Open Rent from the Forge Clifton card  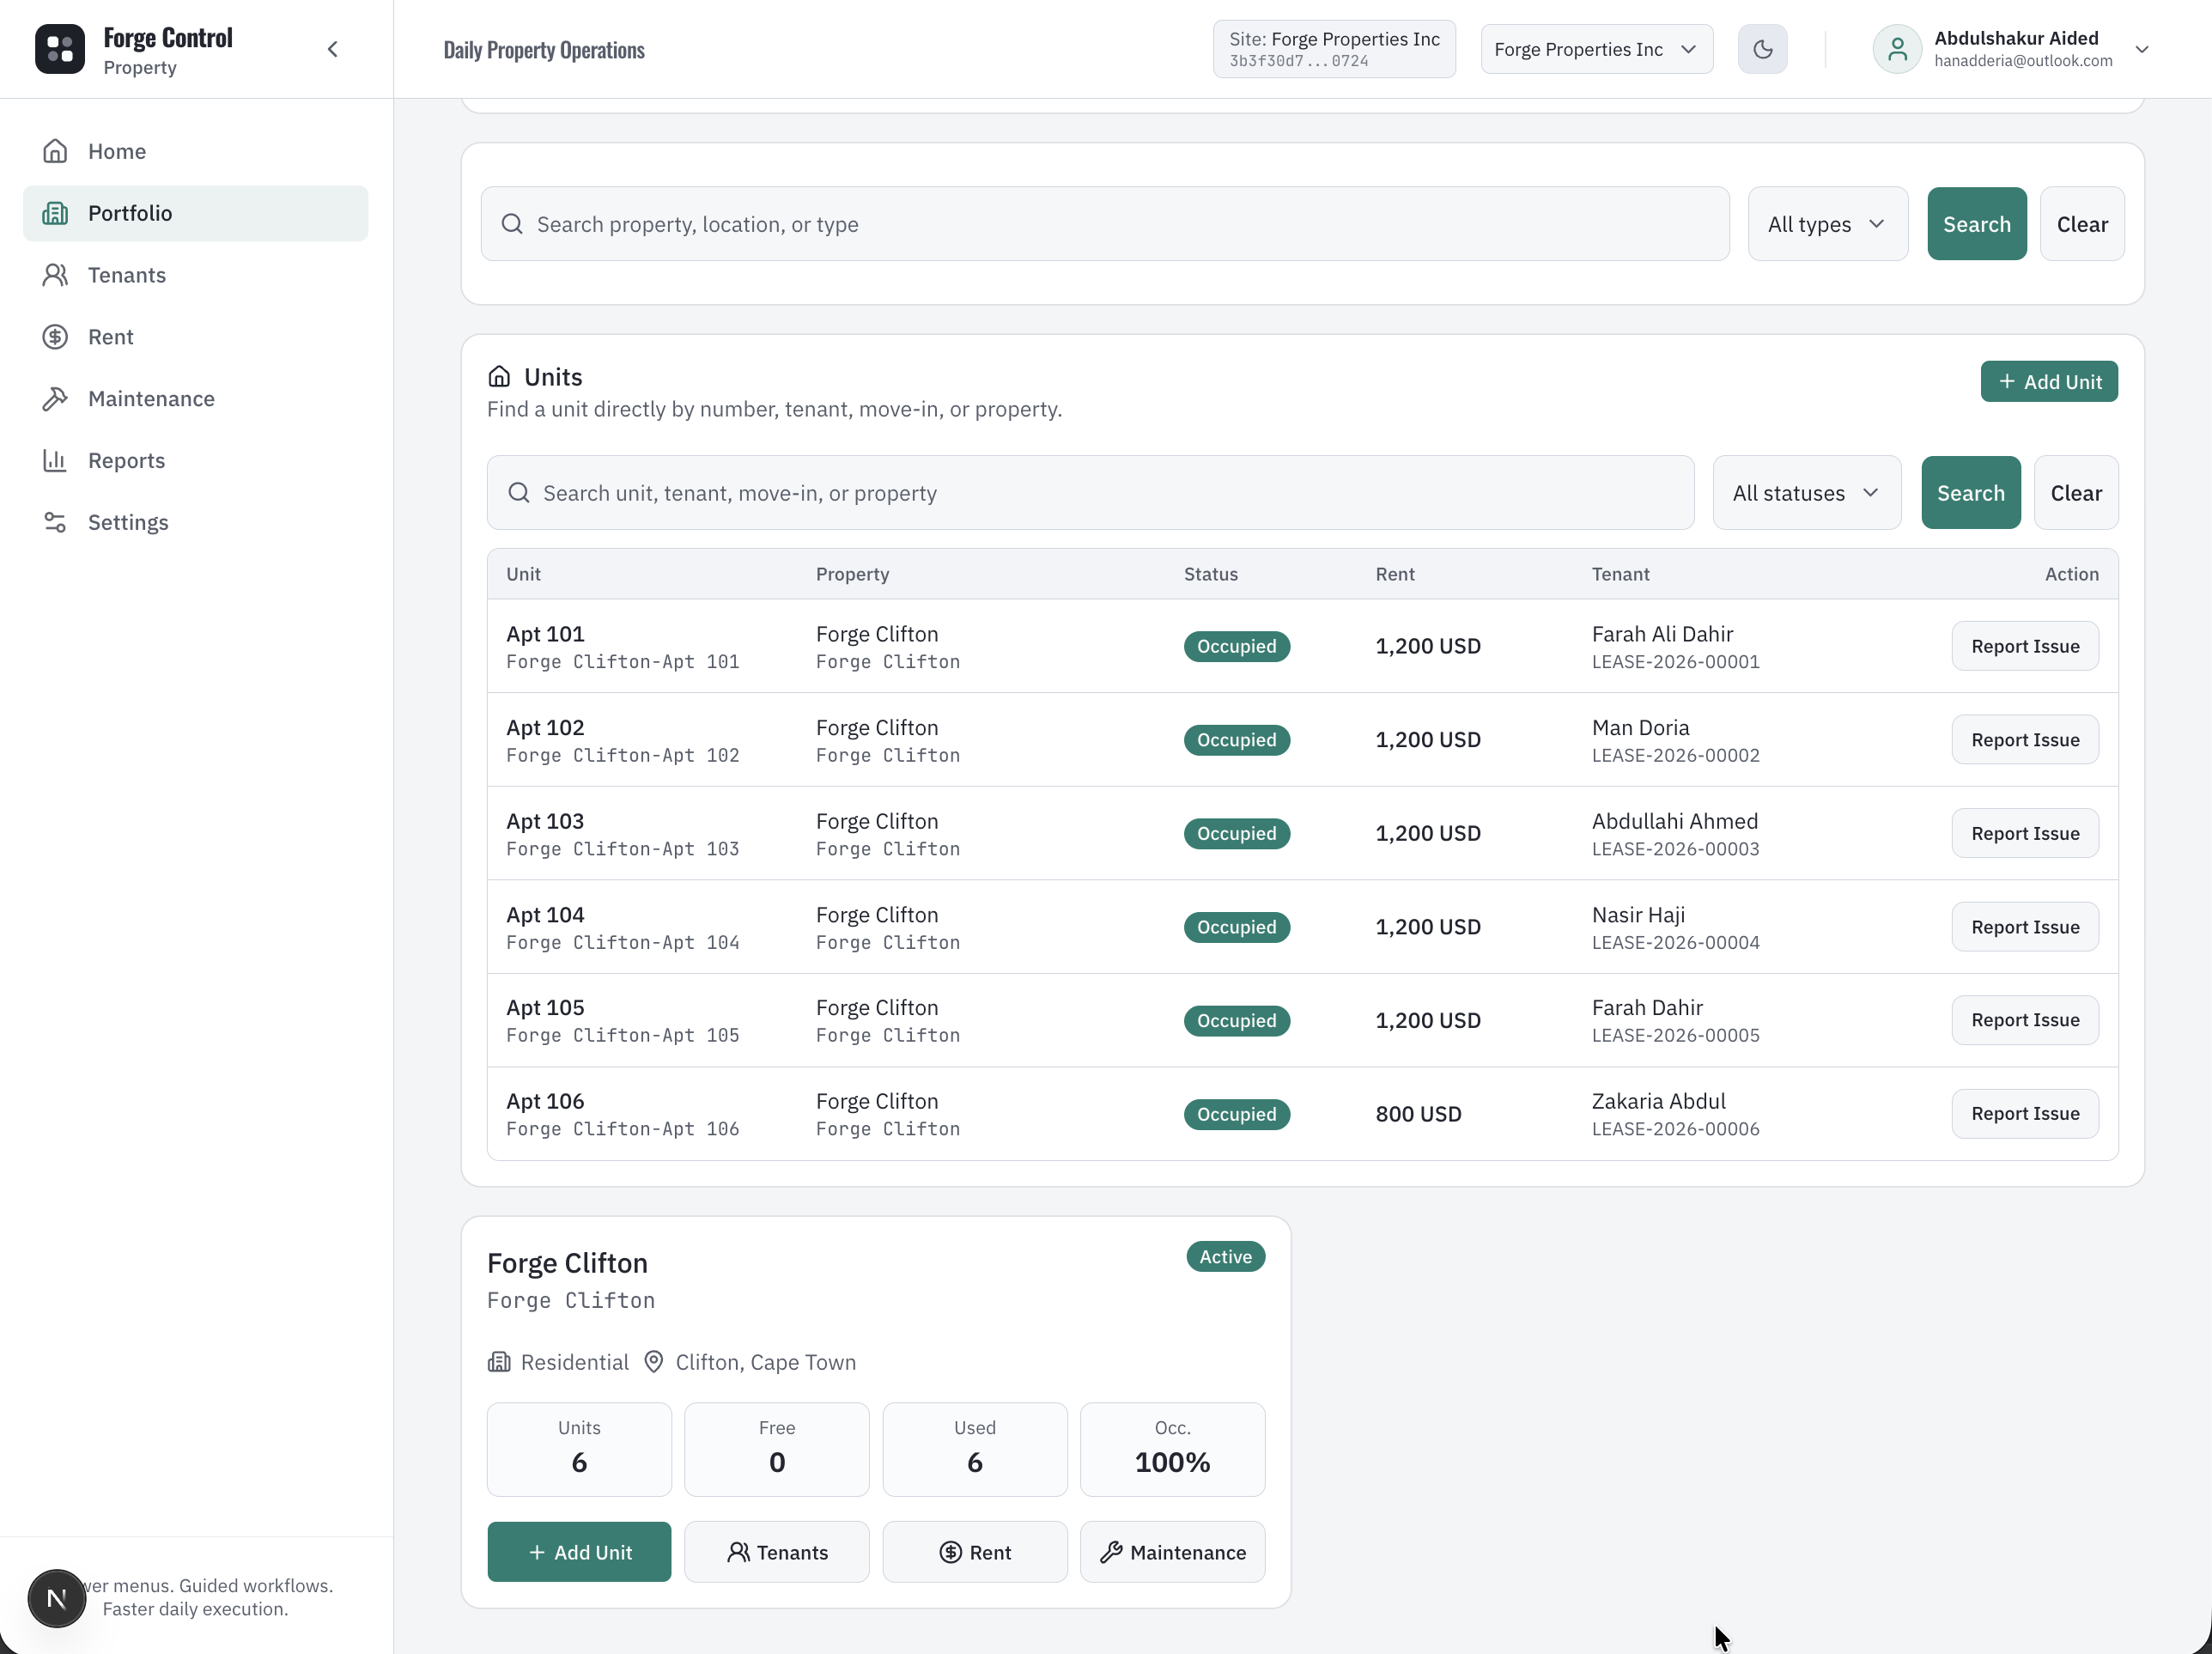(x=974, y=1552)
